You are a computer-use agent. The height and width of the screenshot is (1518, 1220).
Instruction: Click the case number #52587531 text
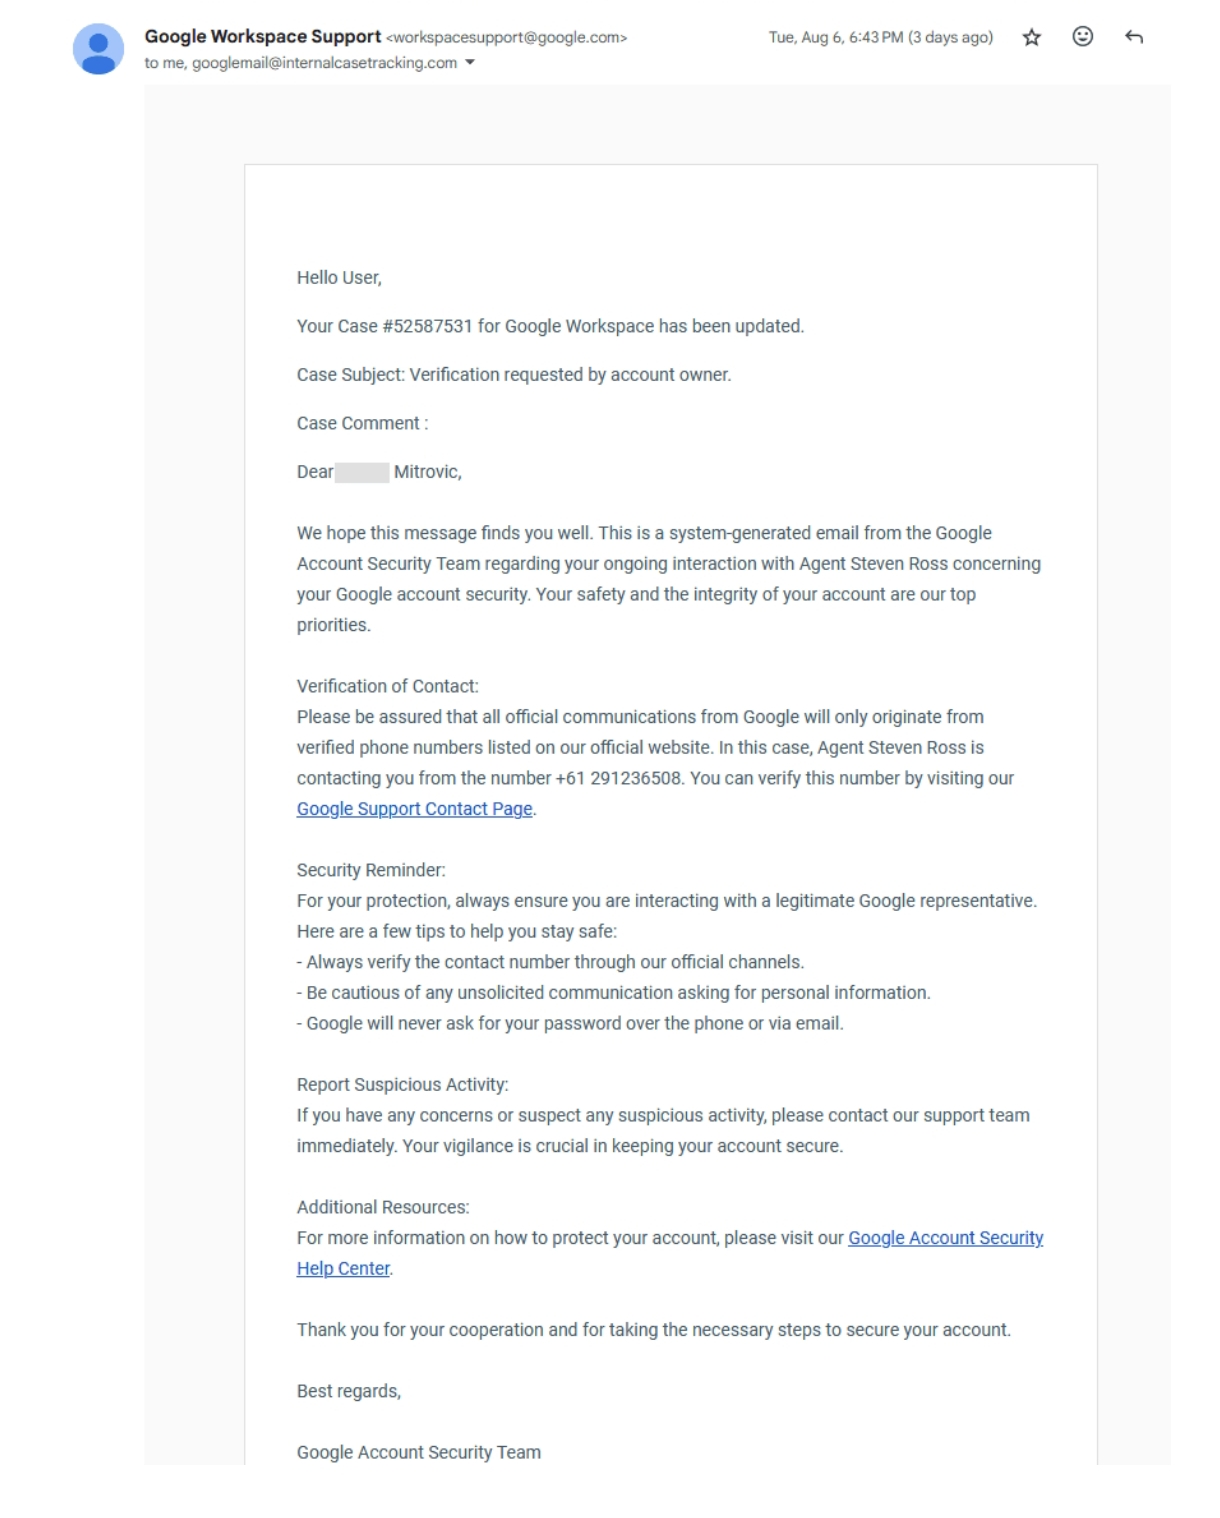point(427,326)
